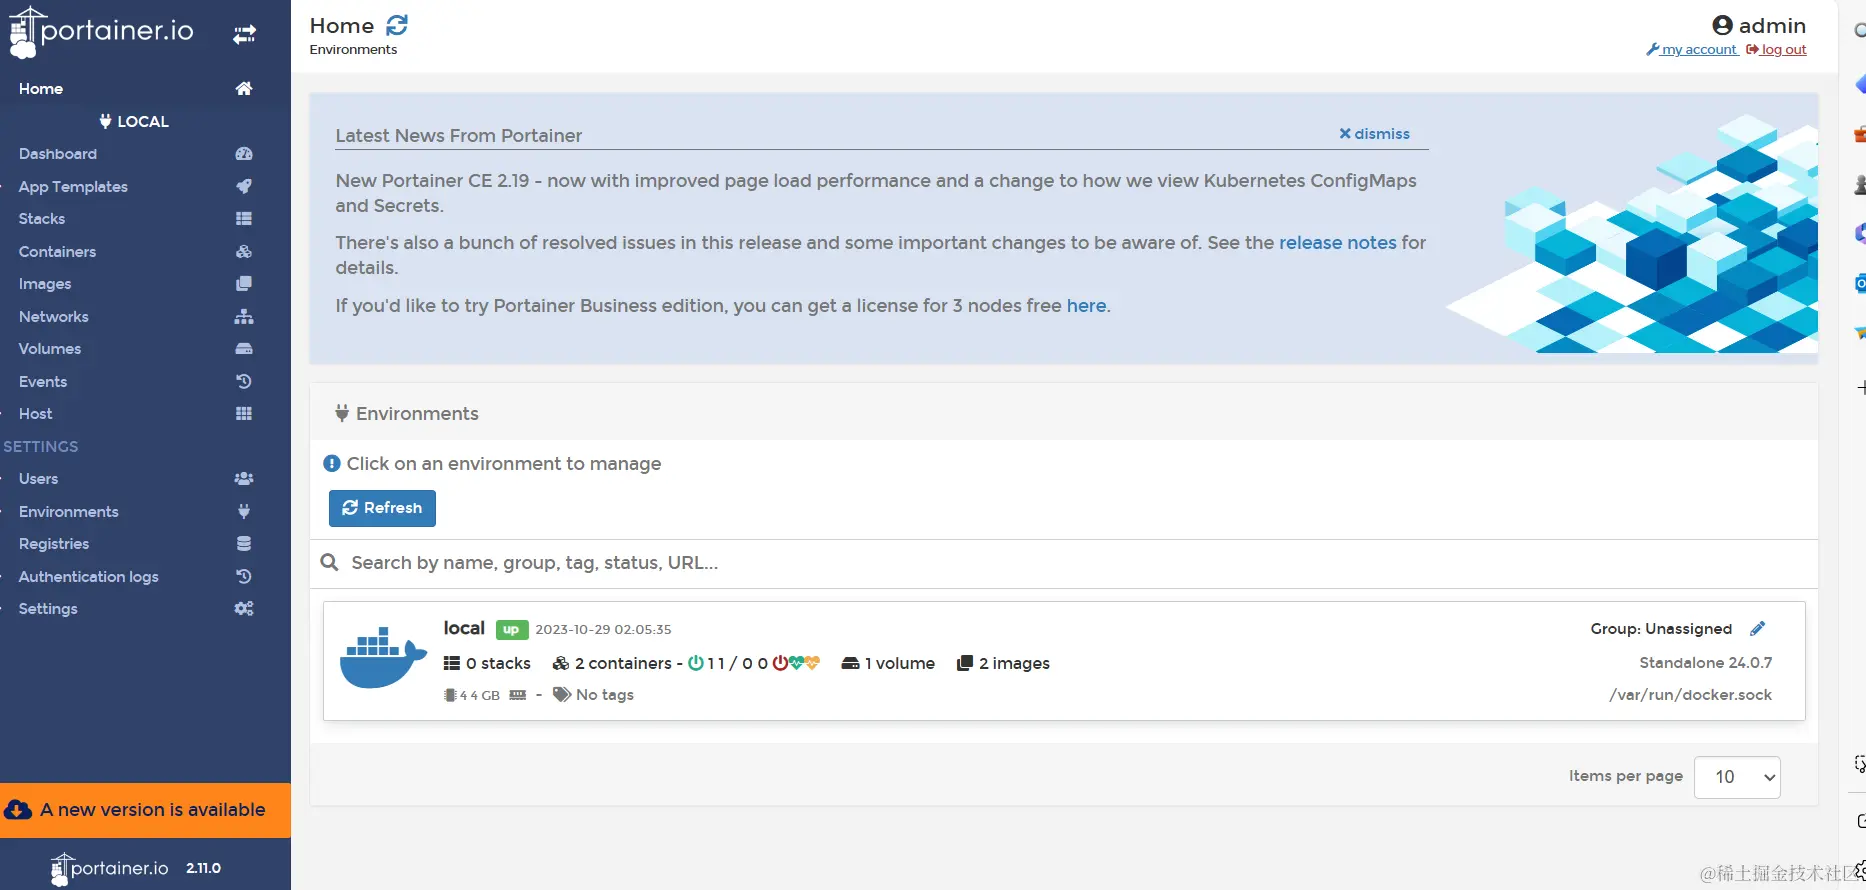Click the Home house icon in sidebar
The image size is (1866, 890).
tap(244, 89)
